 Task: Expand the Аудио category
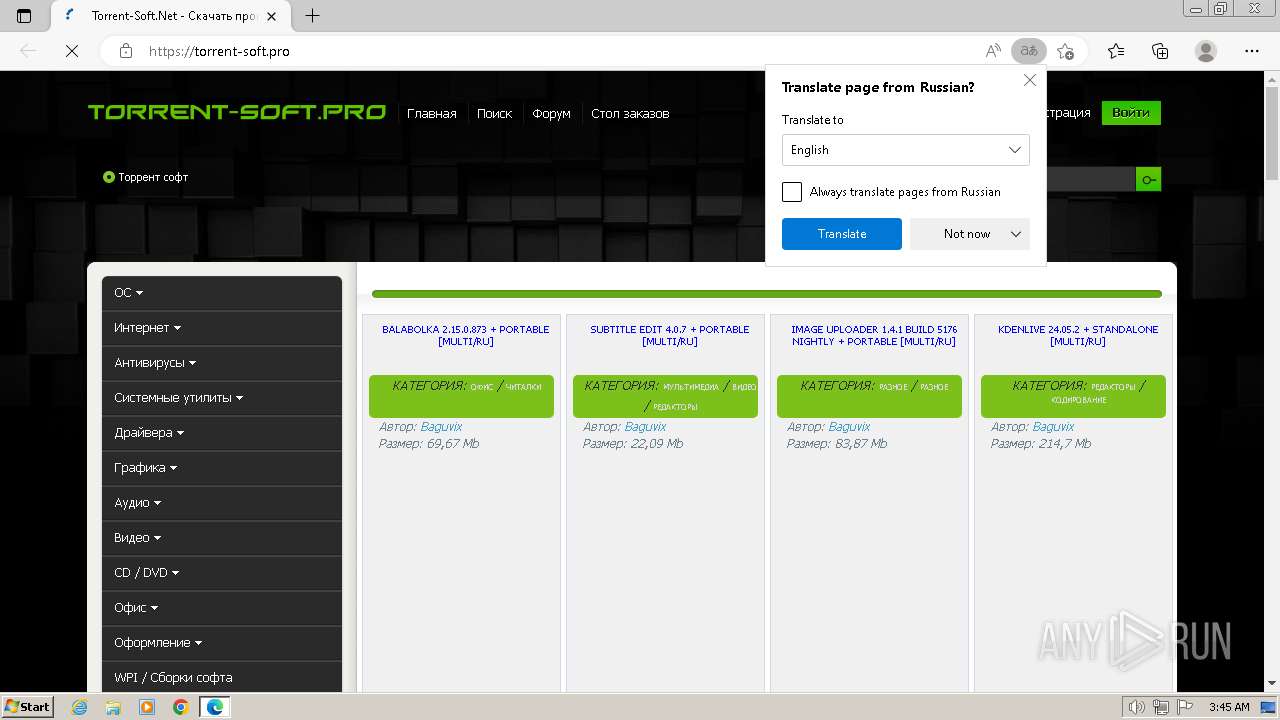pos(222,503)
